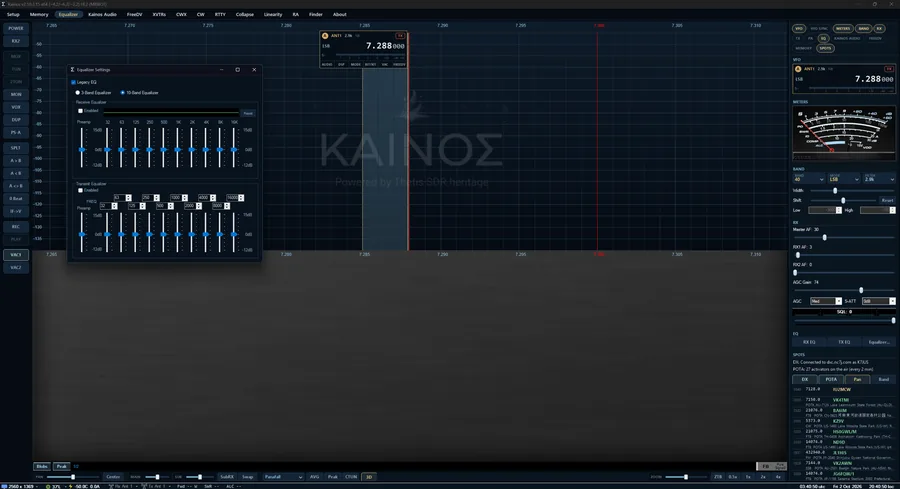Open the FreeDV menu

click(134, 14)
